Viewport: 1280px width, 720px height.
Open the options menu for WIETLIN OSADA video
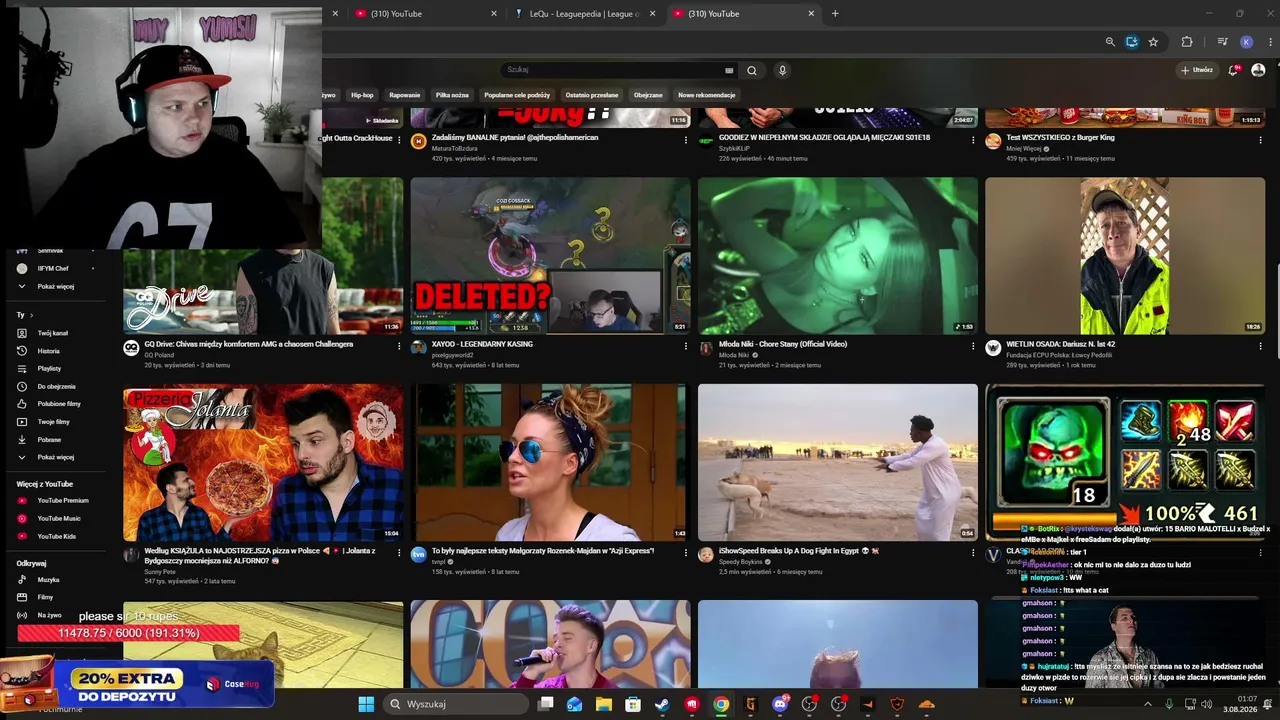click(x=1260, y=346)
